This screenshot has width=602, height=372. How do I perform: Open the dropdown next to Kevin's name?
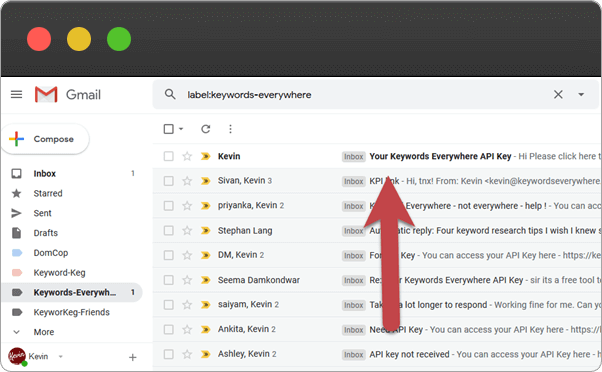[x=60, y=357]
